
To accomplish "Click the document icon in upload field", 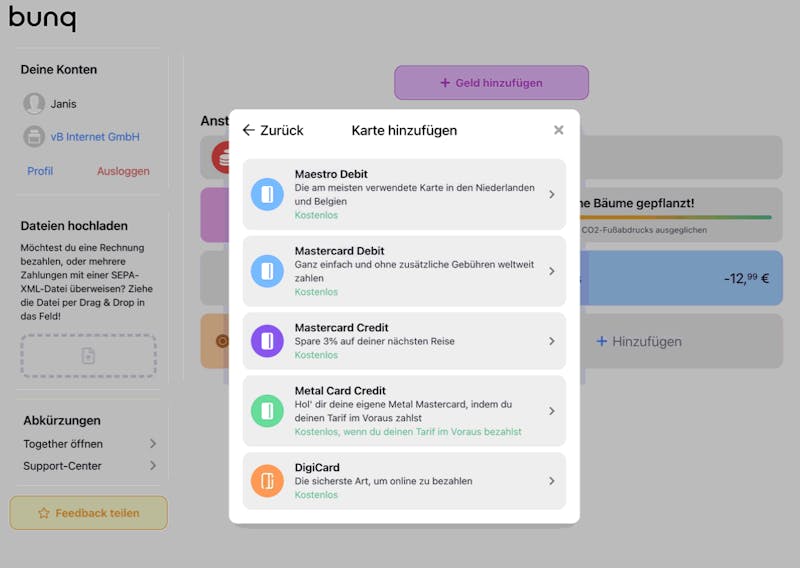I will click(x=88, y=356).
